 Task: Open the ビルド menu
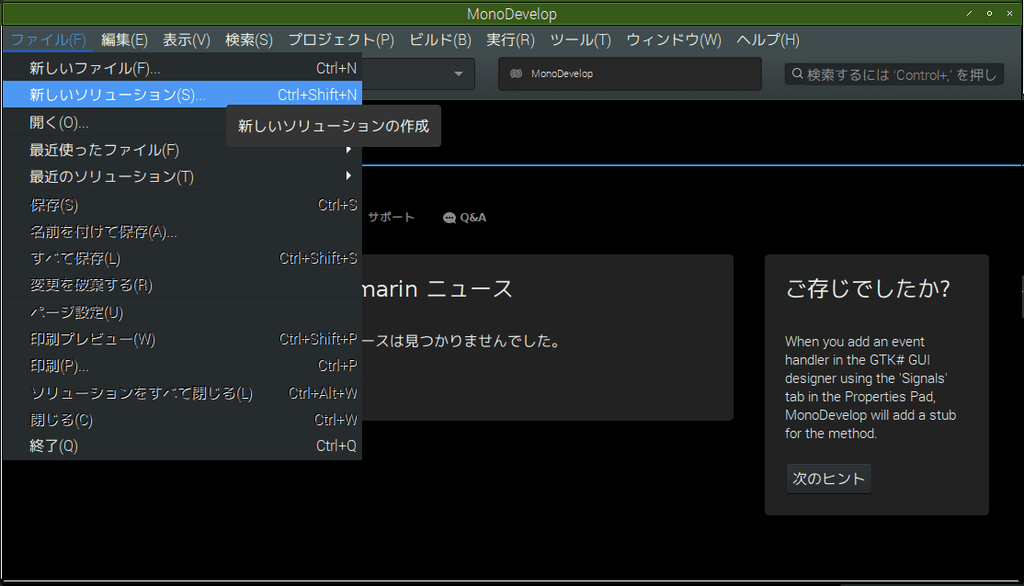click(x=439, y=40)
